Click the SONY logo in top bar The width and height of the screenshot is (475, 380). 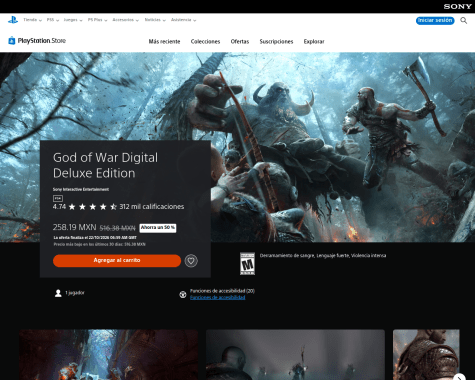[457, 6]
